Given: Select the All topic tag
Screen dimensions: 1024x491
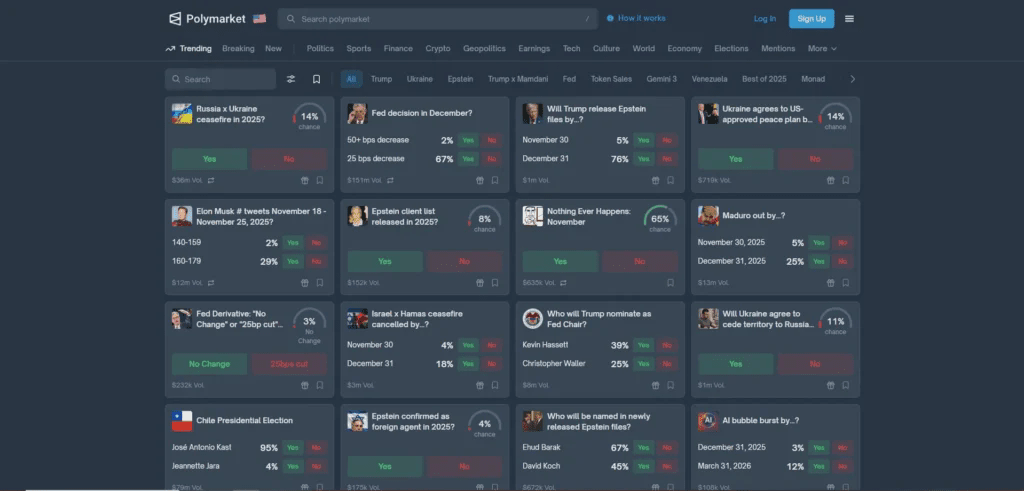Looking at the screenshot, I should click(x=351, y=79).
